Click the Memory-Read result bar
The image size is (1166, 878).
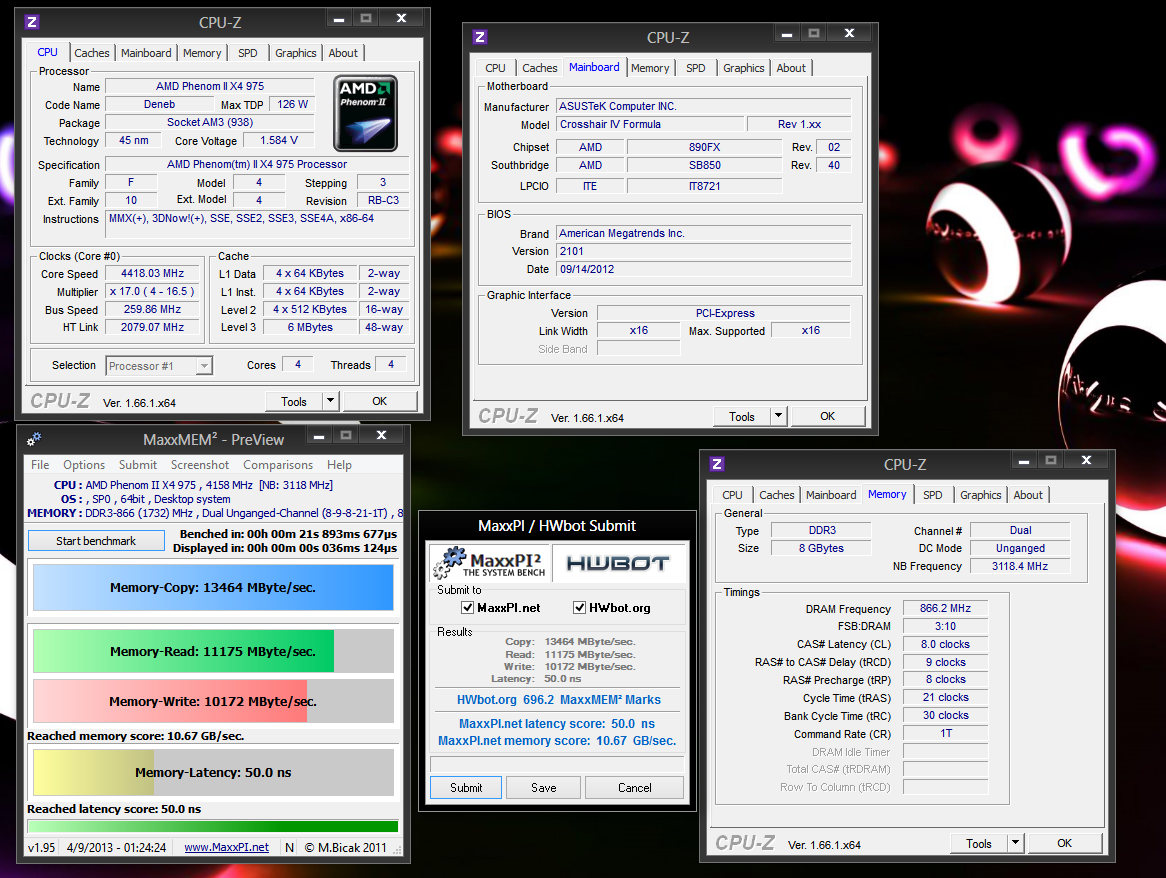213,651
